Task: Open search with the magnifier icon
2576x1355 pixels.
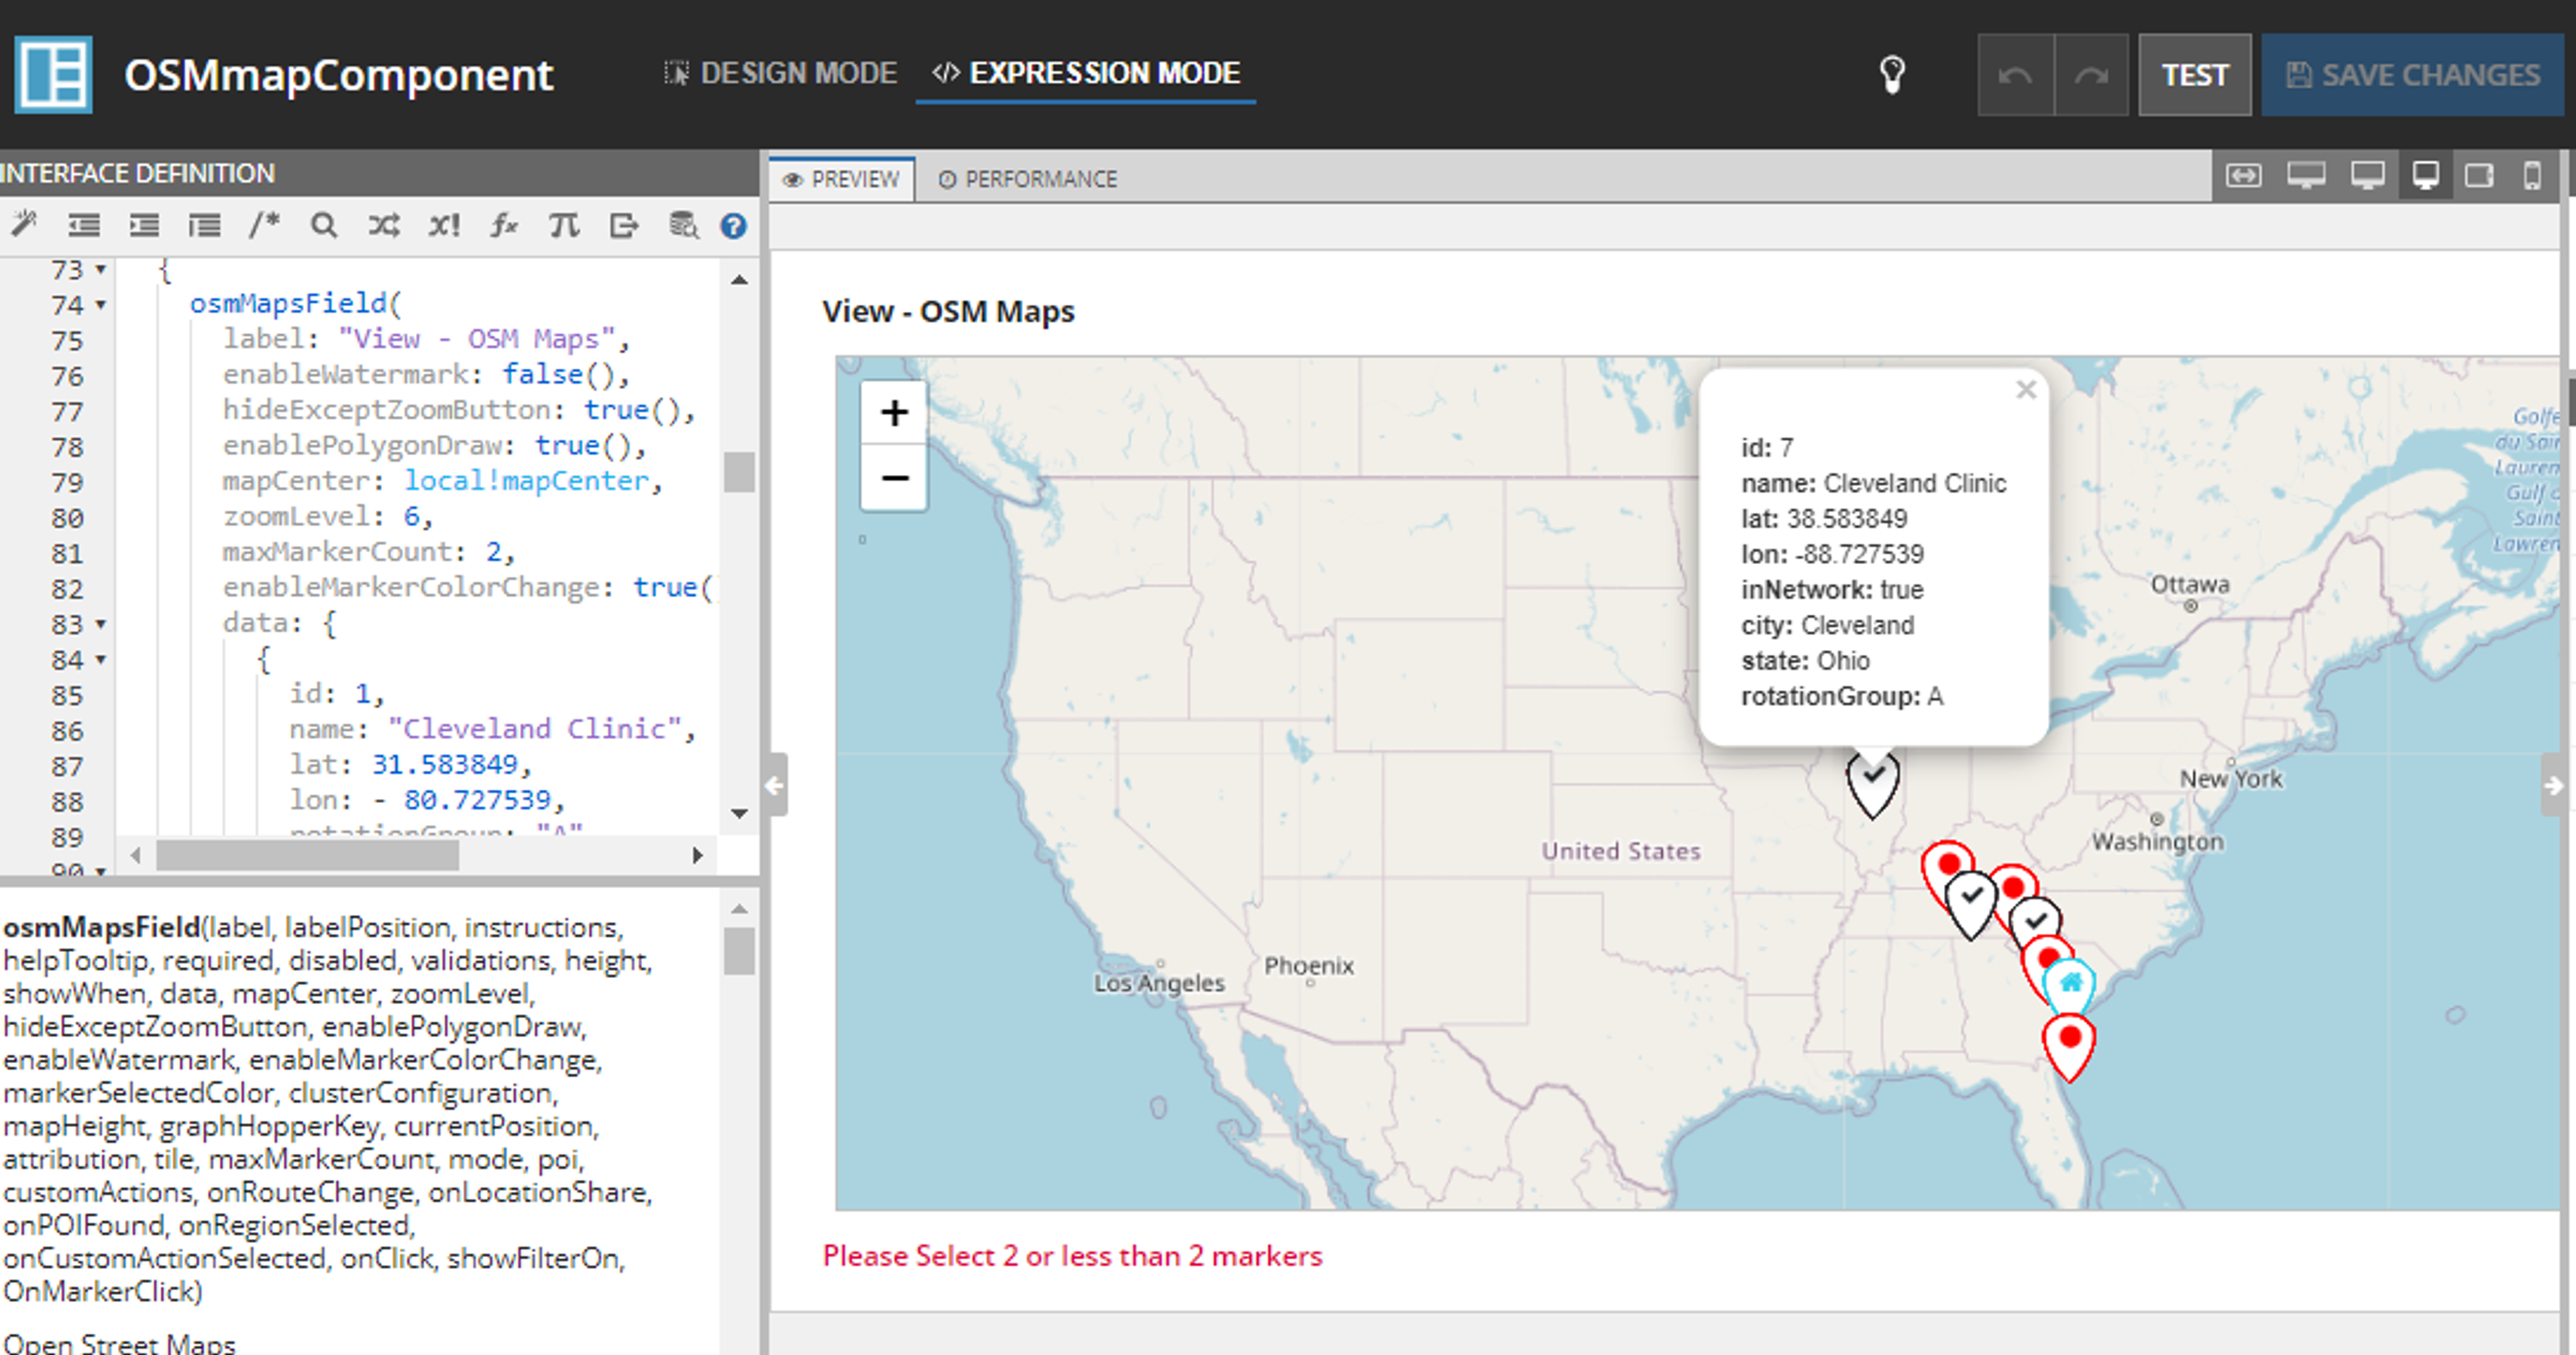Action: [x=323, y=225]
